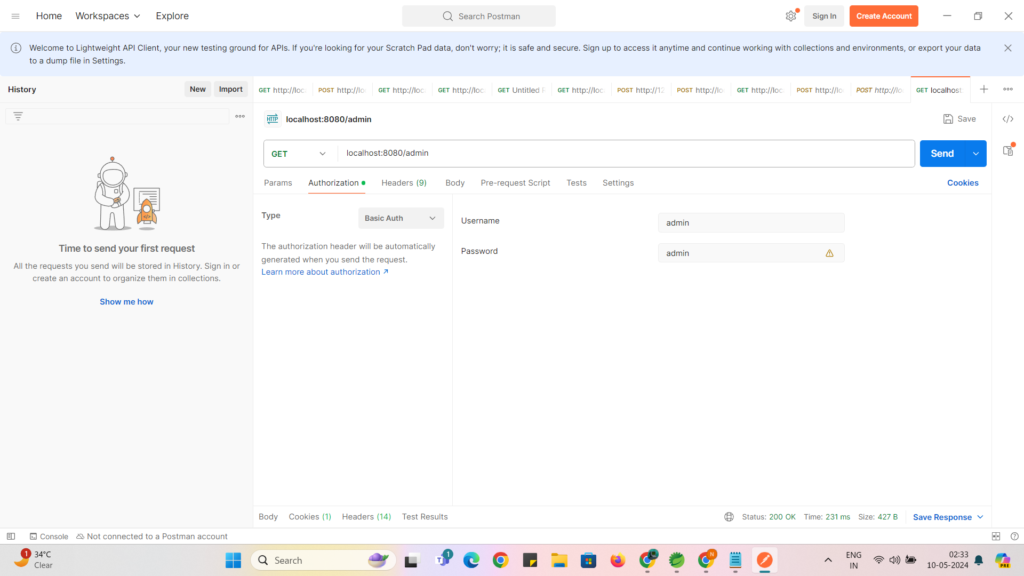Open the settings gear in the header
This screenshot has width=1024, height=576.
791,16
